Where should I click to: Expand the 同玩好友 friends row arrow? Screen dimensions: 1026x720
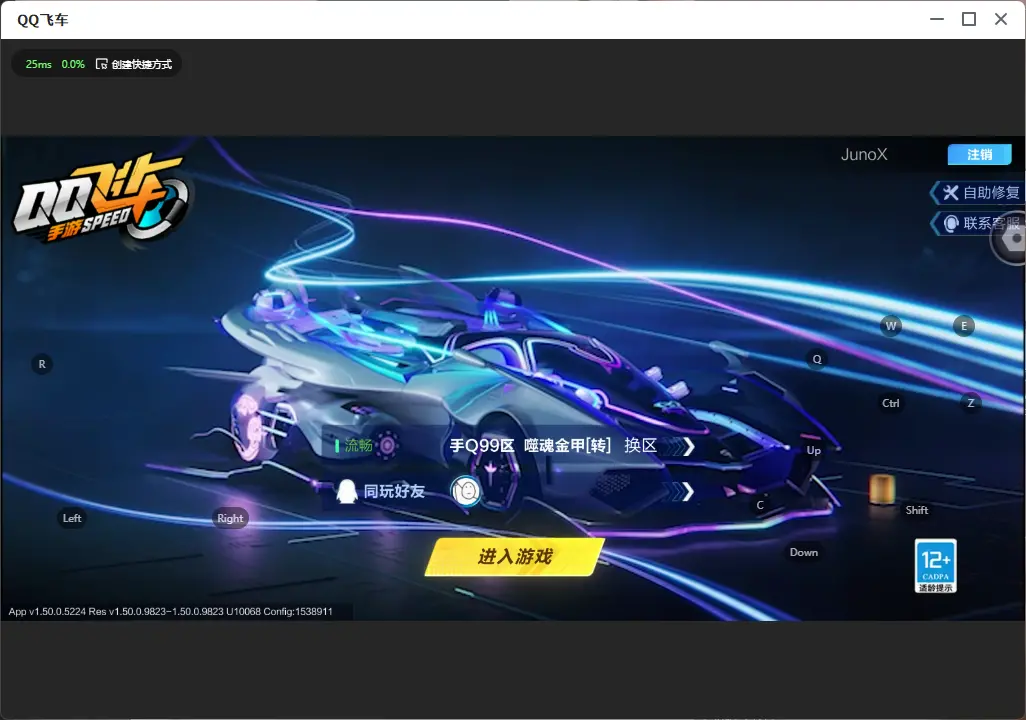pyautogui.click(x=686, y=492)
